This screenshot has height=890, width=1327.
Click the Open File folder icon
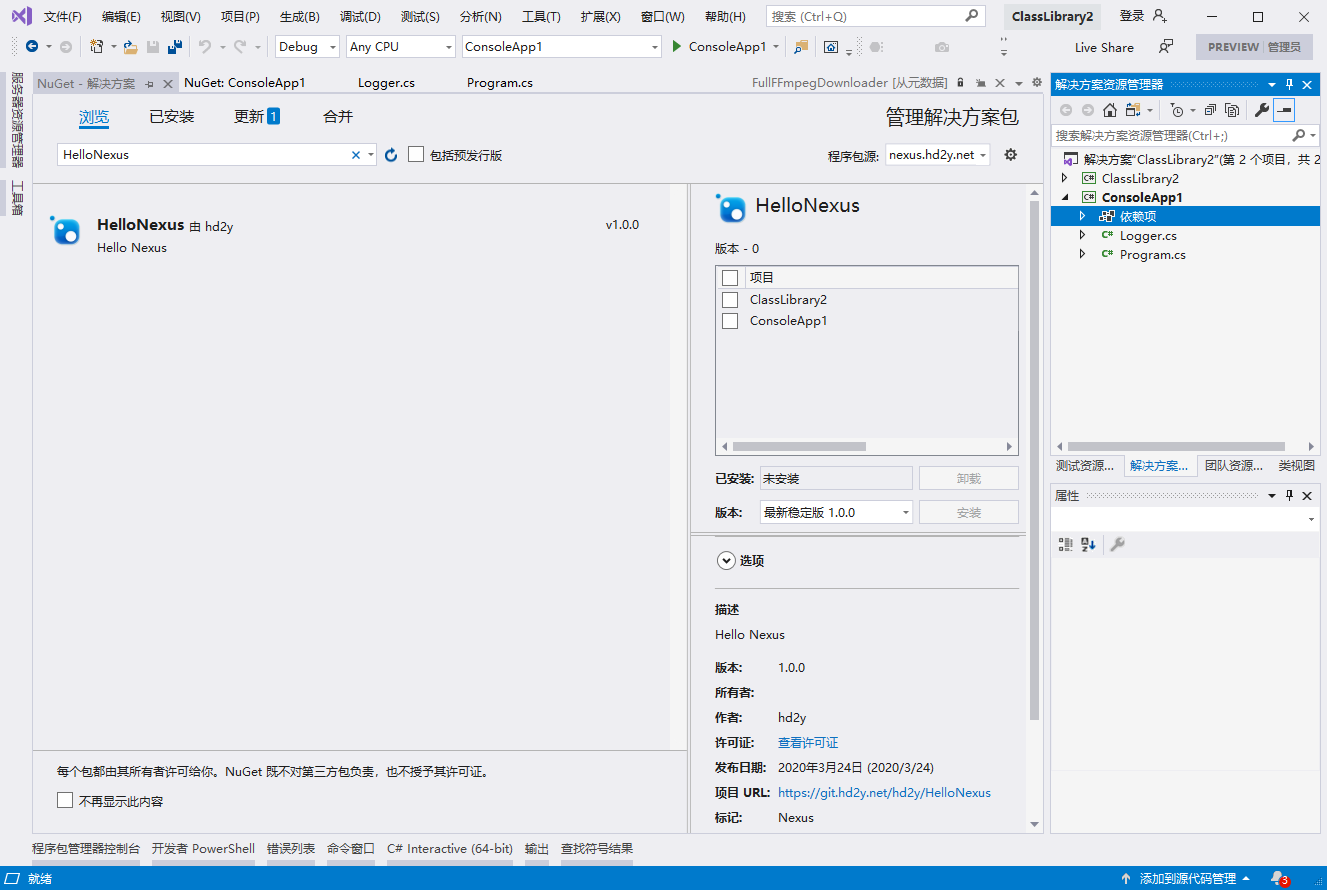(x=131, y=47)
